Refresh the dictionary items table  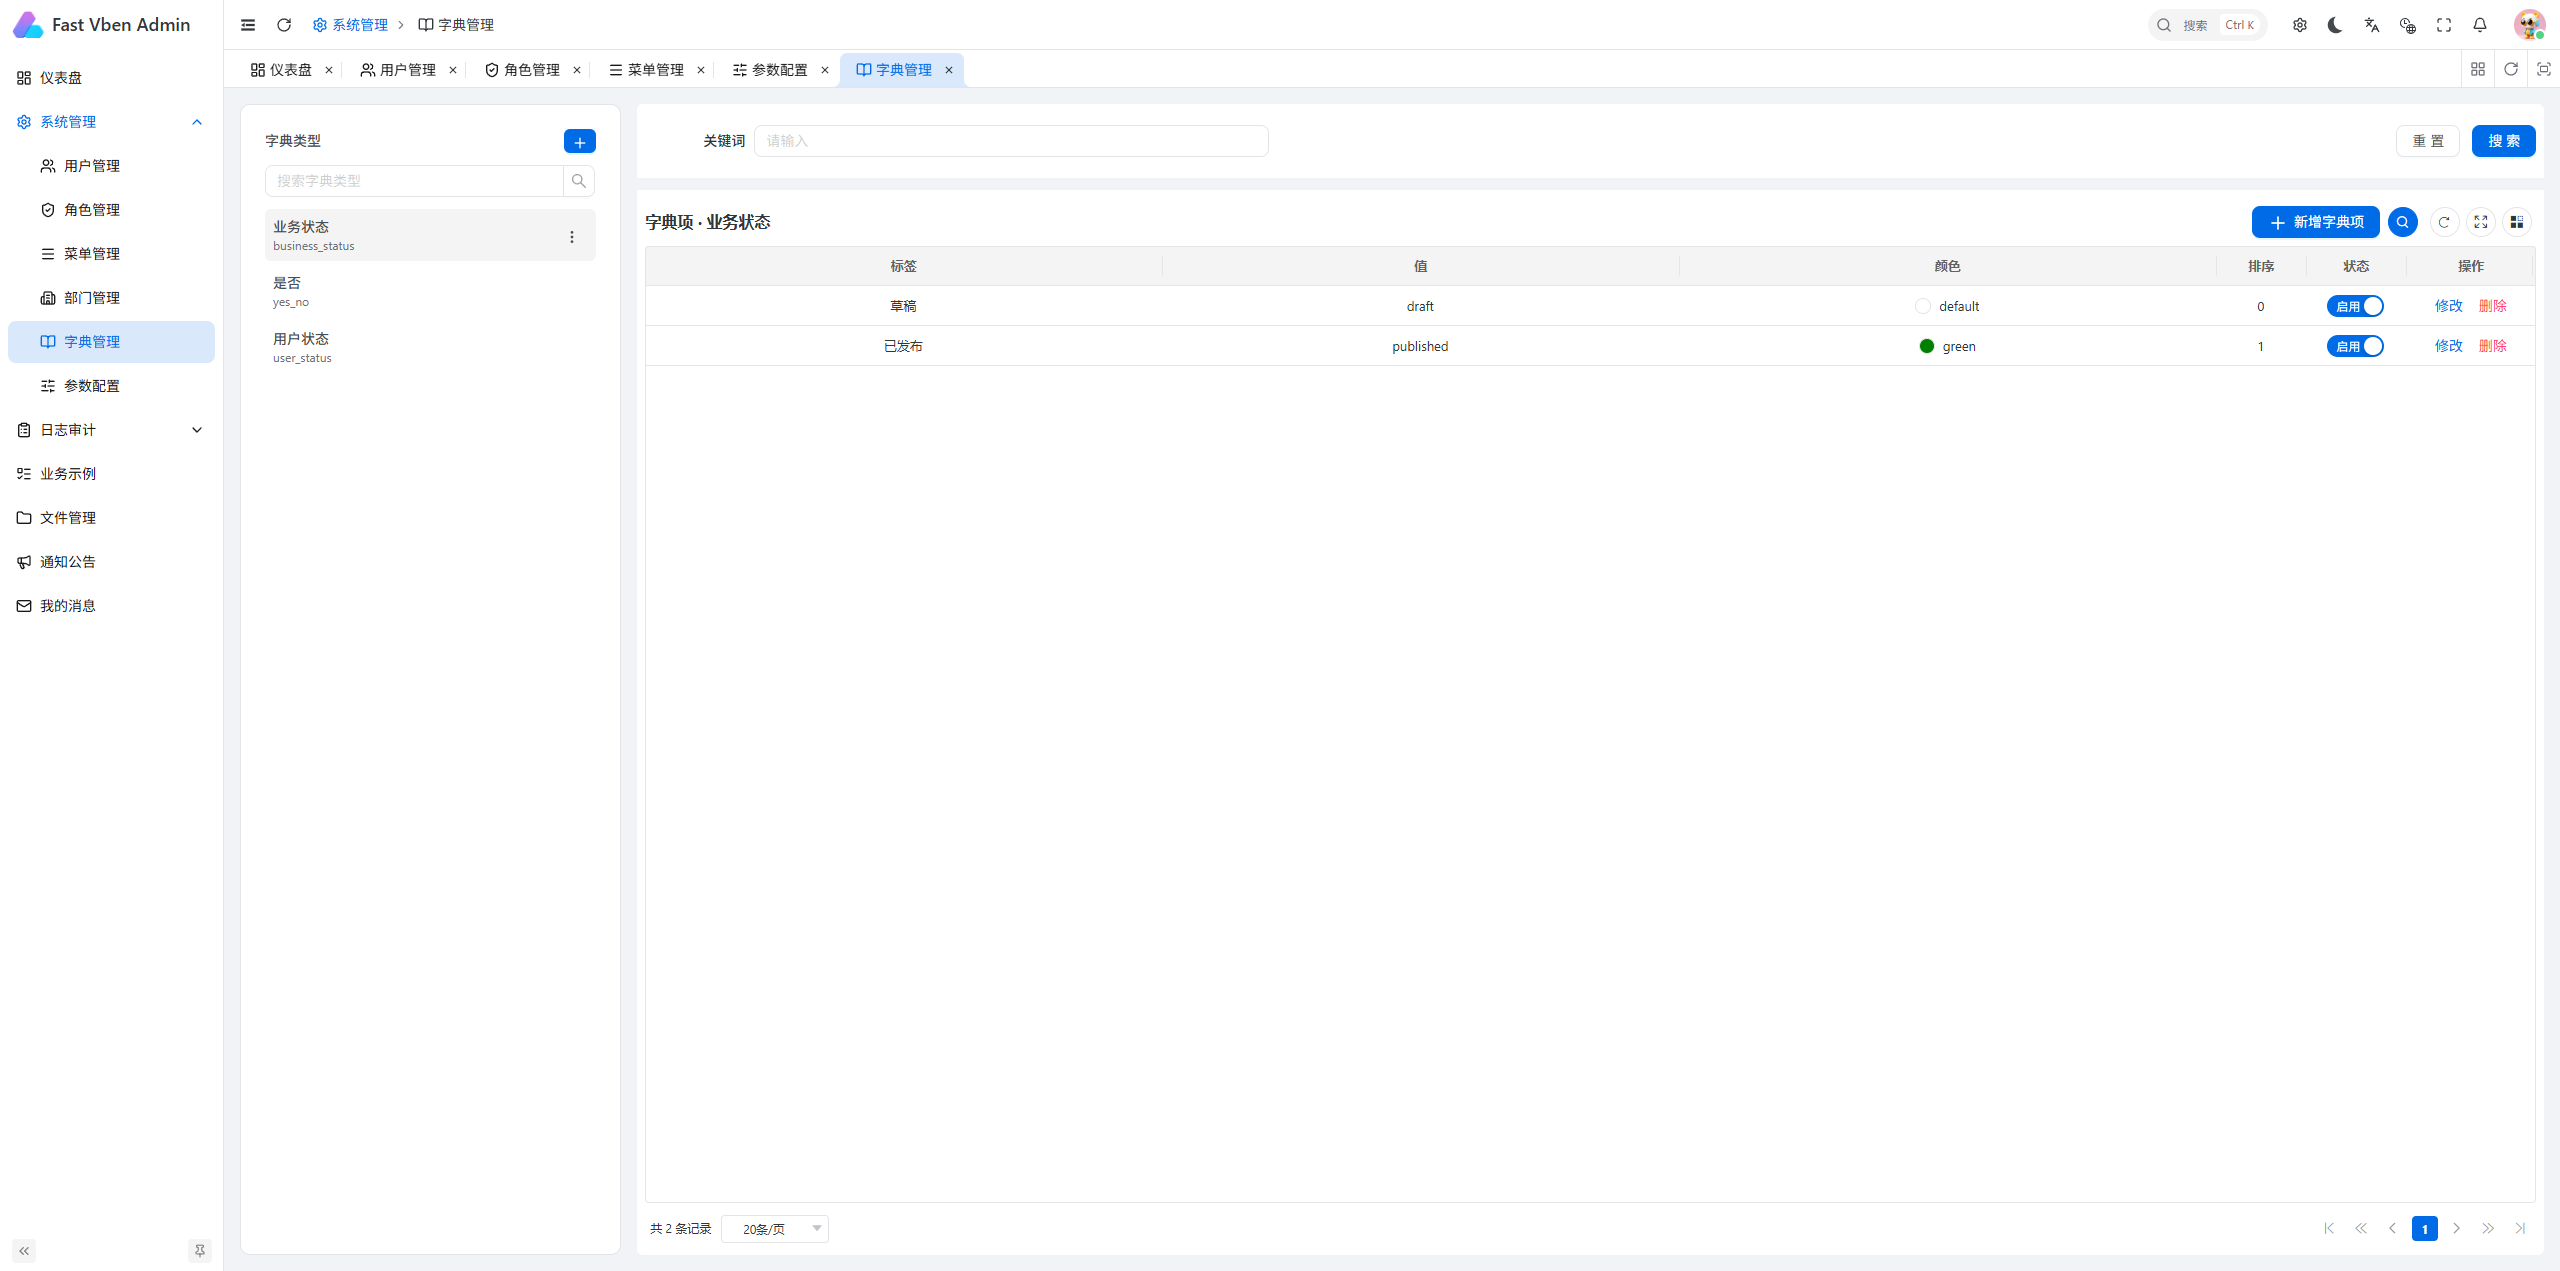(2444, 222)
